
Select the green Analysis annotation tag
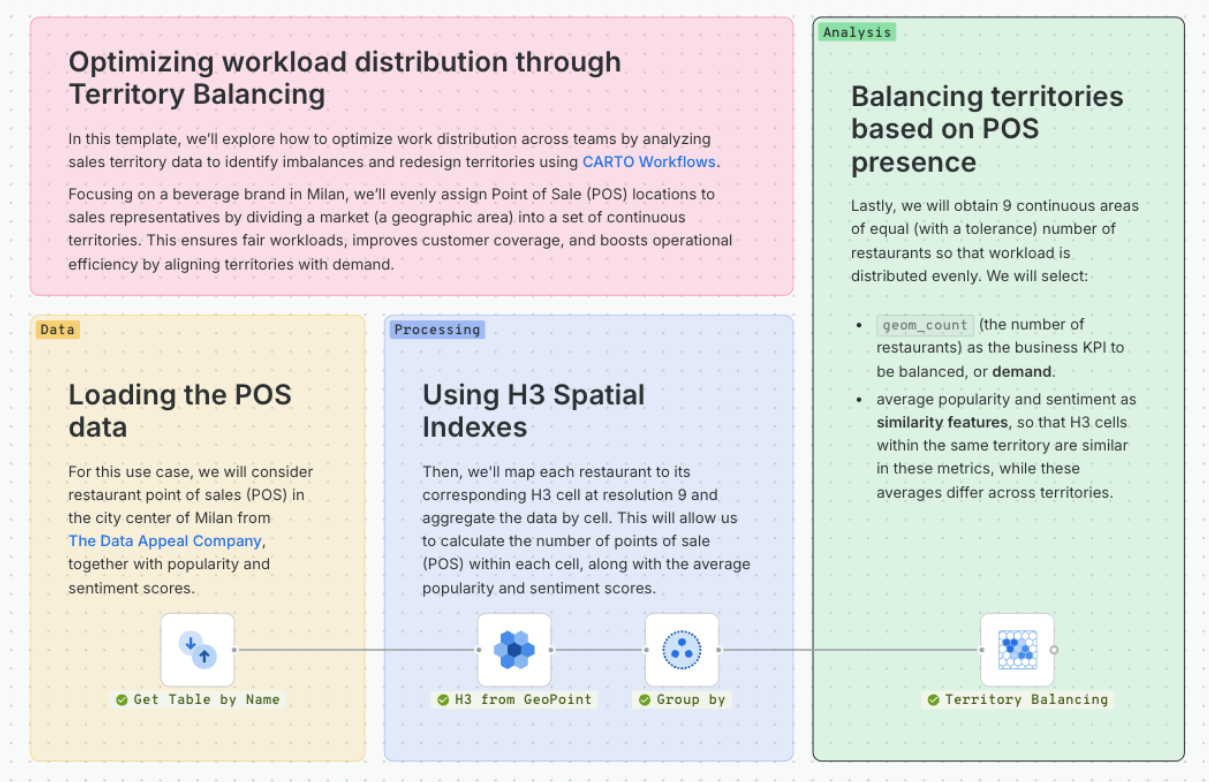coord(857,32)
